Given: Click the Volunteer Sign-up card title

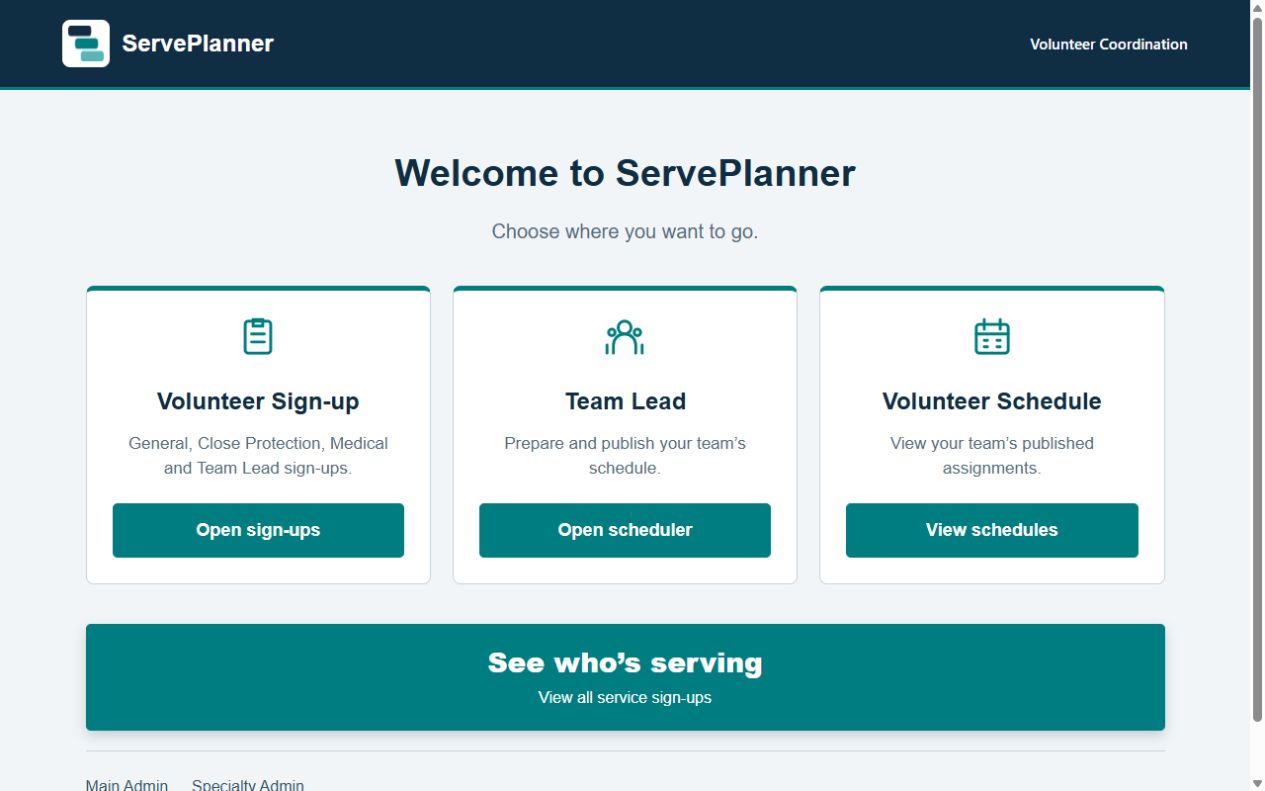Looking at the screenshot, I should (258, 401).
